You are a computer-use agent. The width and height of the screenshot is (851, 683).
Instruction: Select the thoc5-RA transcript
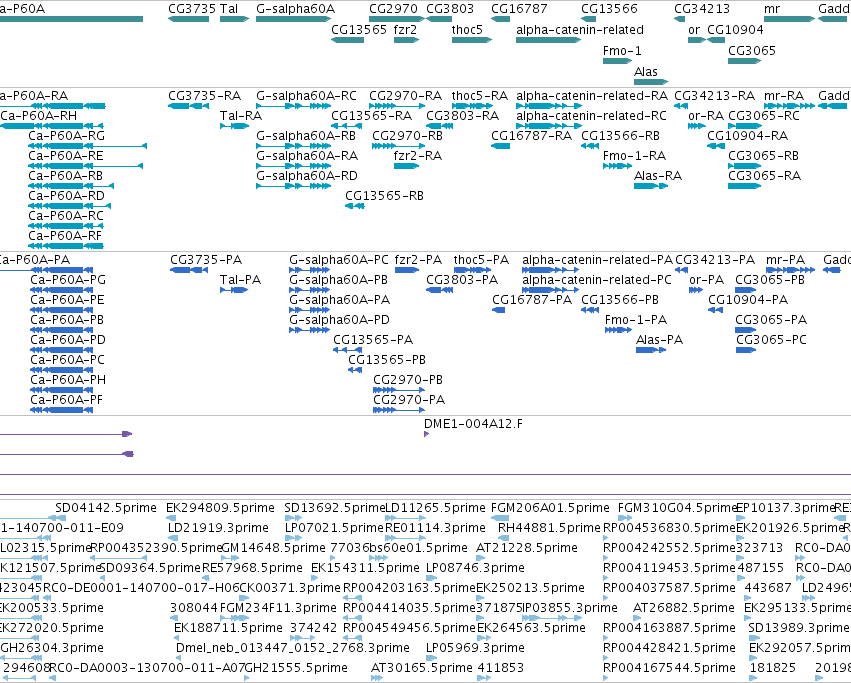click(x=472, y=106)
